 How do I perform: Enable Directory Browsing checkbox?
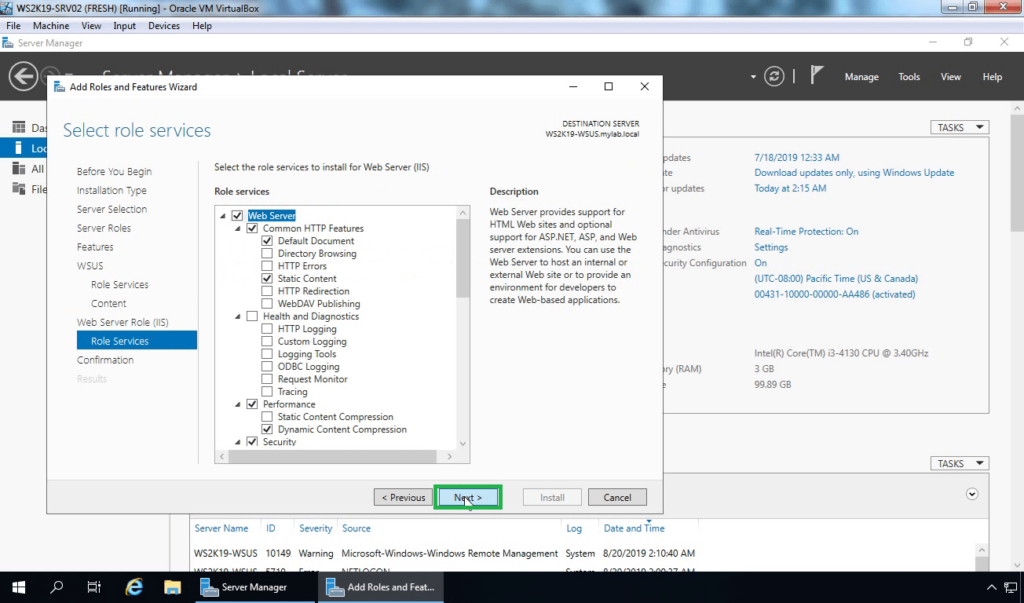267,253
